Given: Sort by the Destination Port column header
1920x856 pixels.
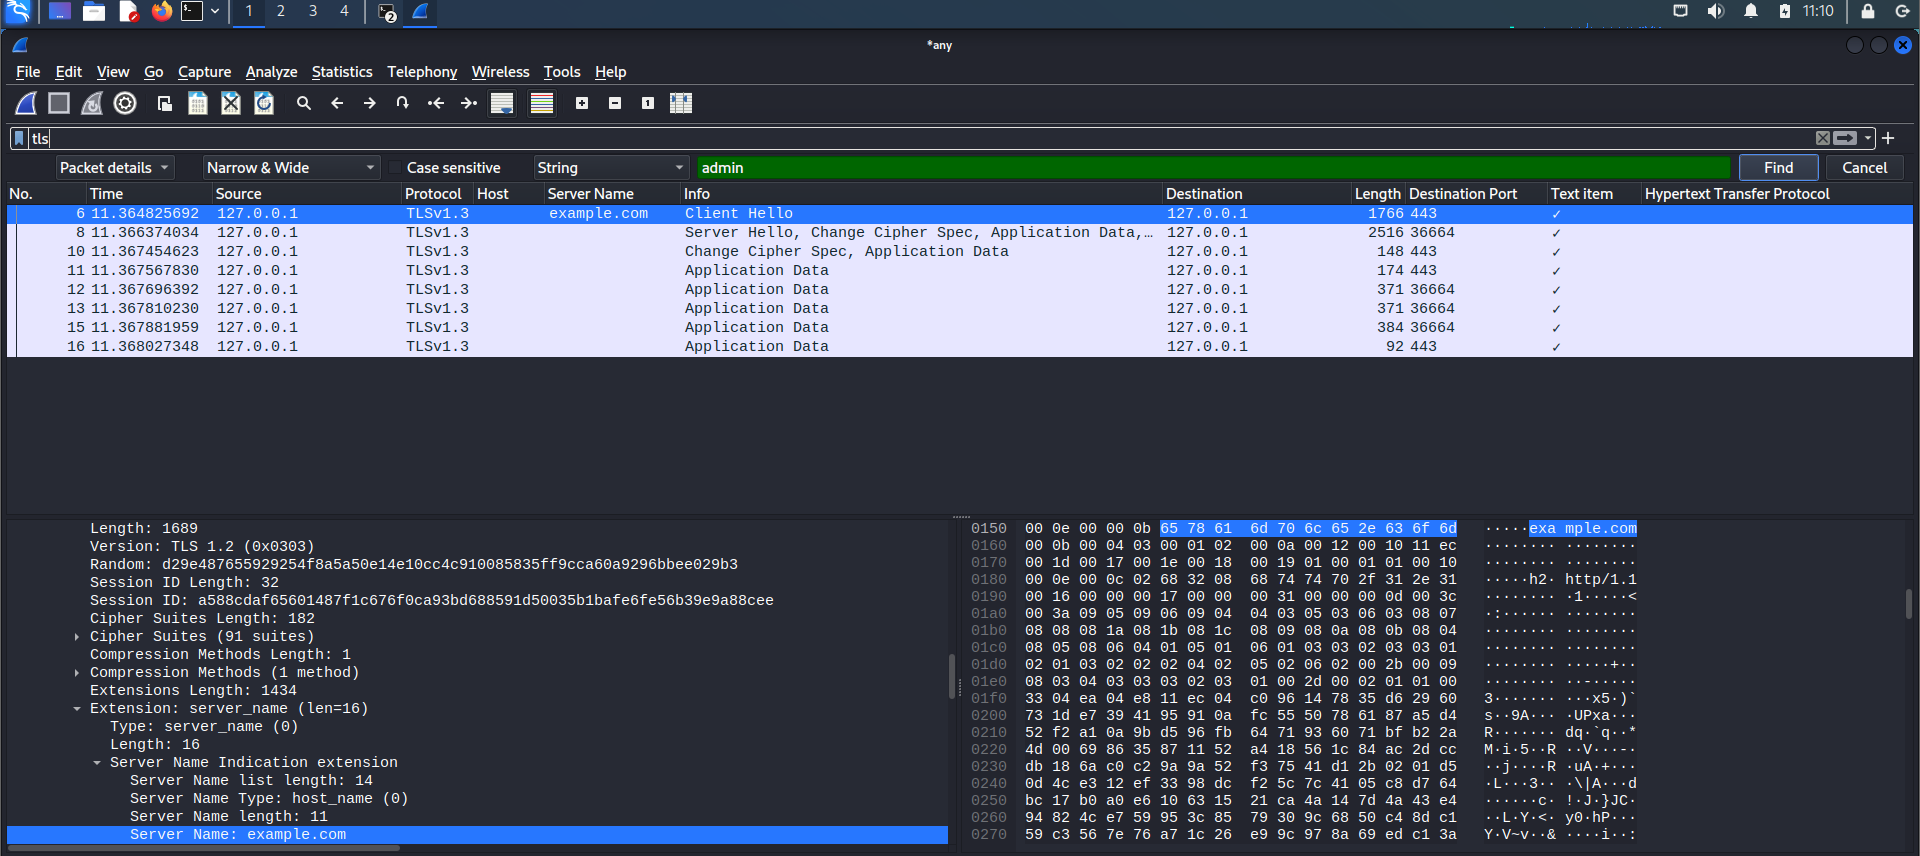Looking at the screenshot, I should tap(1475, 194).
